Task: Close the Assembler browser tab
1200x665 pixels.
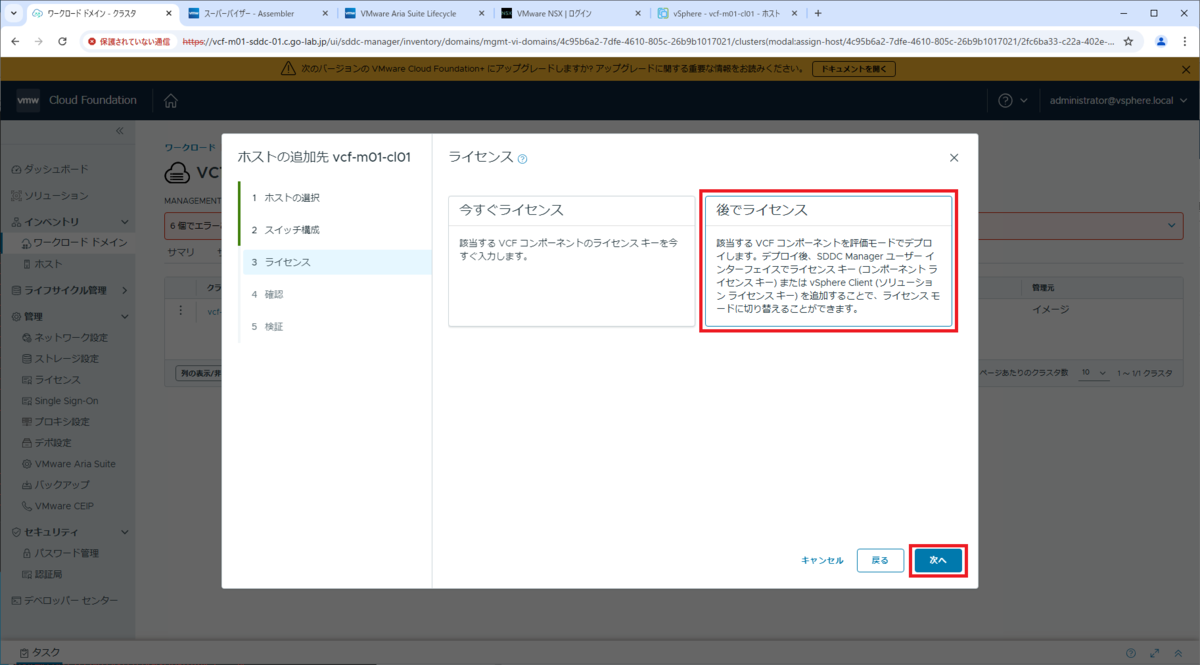Action: 326,13
